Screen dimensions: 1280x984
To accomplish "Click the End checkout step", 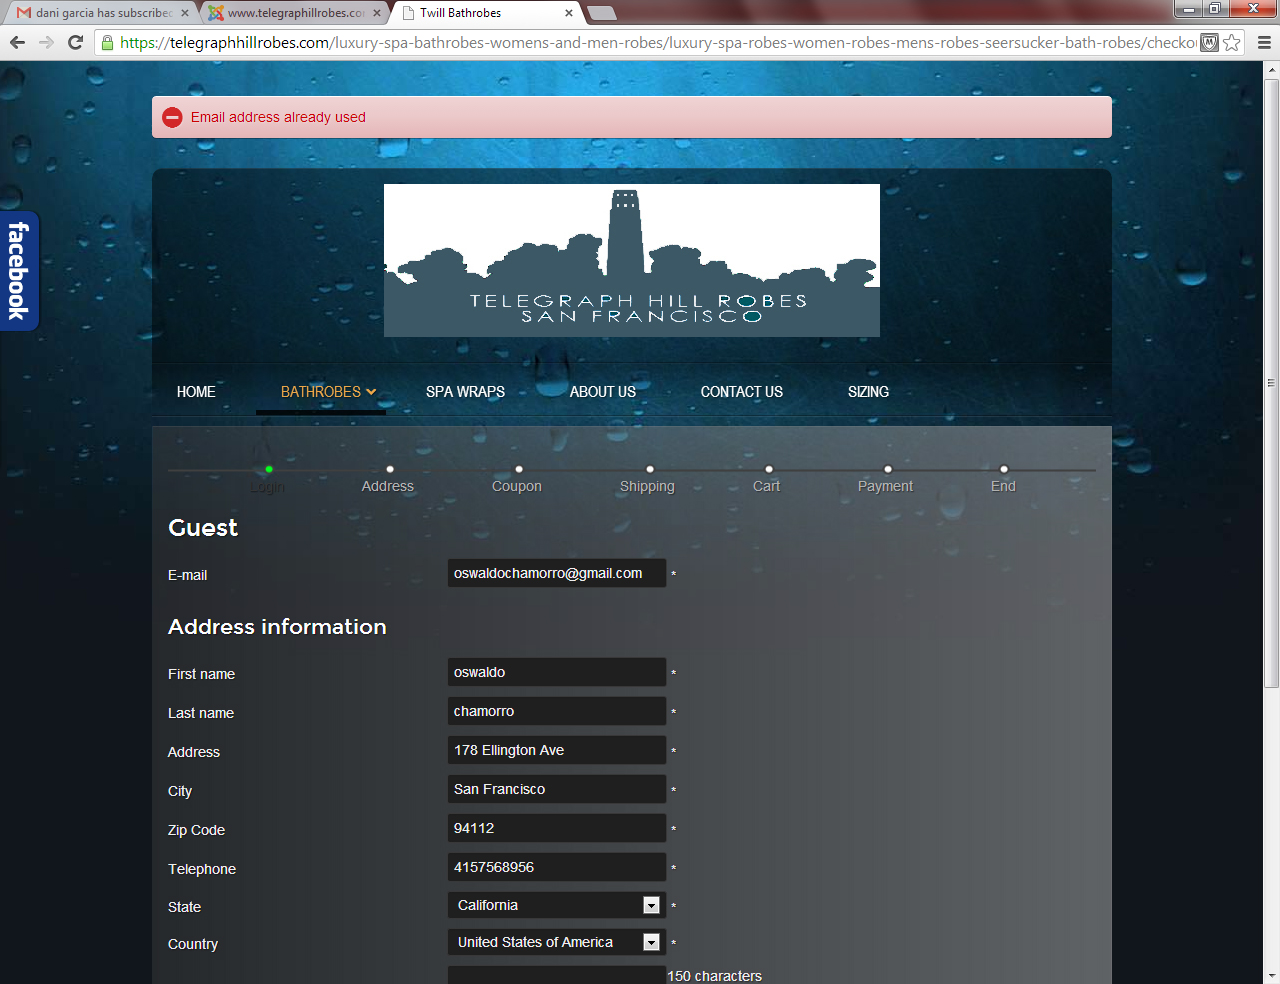I will [x=1003, y=486].
